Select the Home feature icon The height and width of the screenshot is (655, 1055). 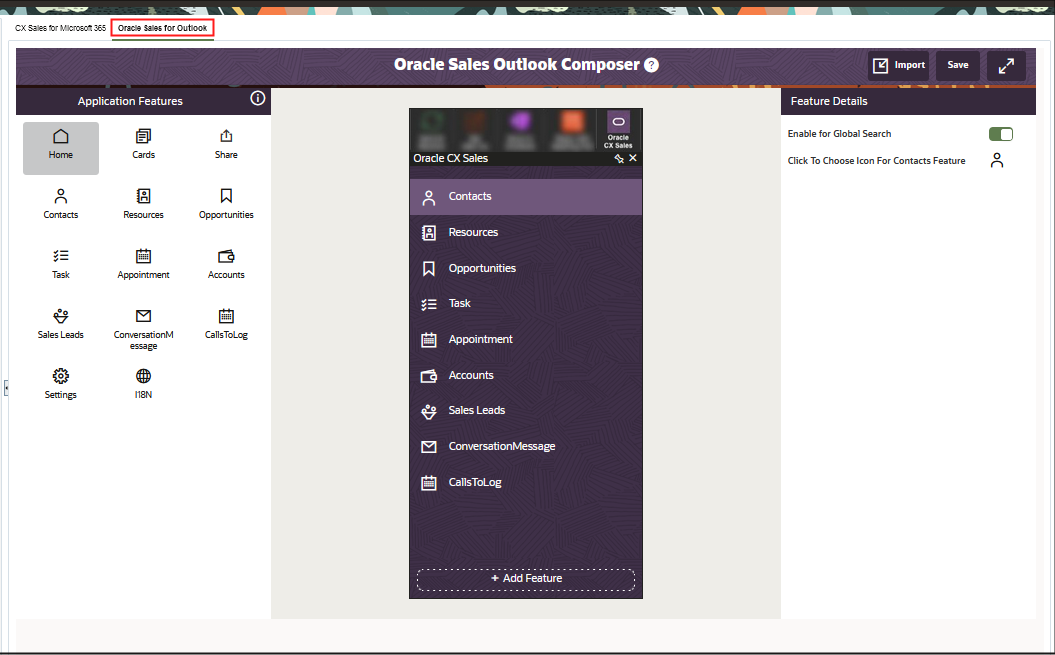61,148
